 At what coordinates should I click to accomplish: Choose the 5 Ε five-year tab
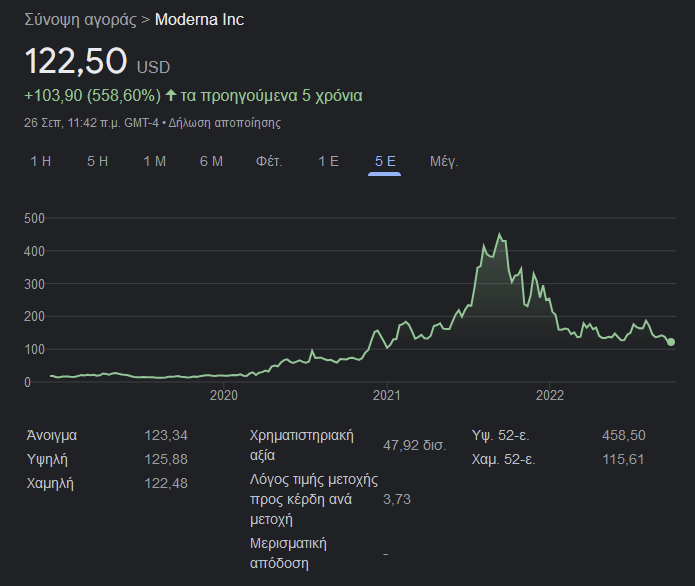click(x=385, y=161)
